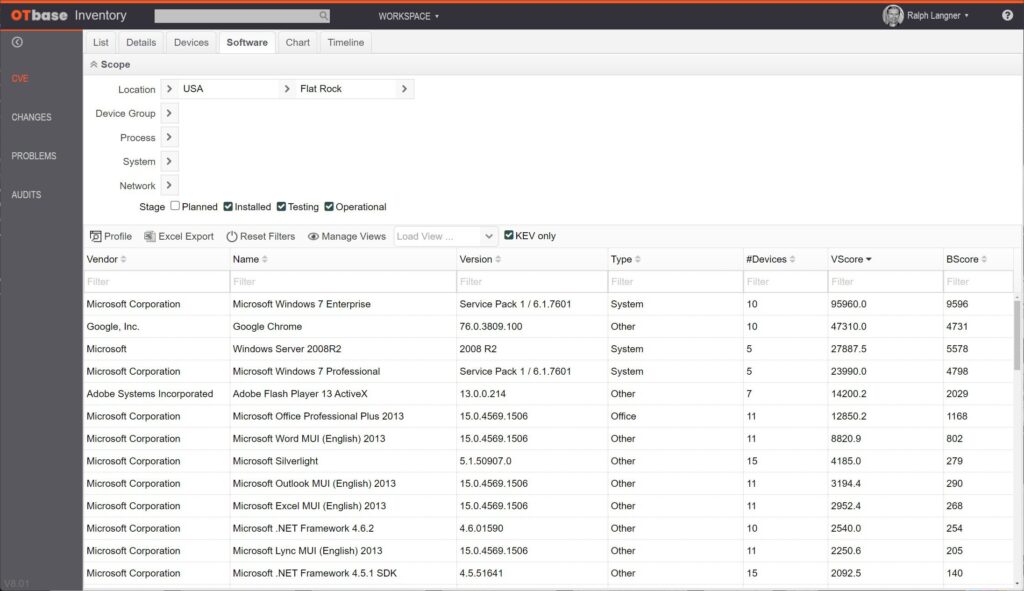The height and width of the screenshot is (591, 1024).
Task: Disable the KEV only checkbox
Action: point(509,236)
